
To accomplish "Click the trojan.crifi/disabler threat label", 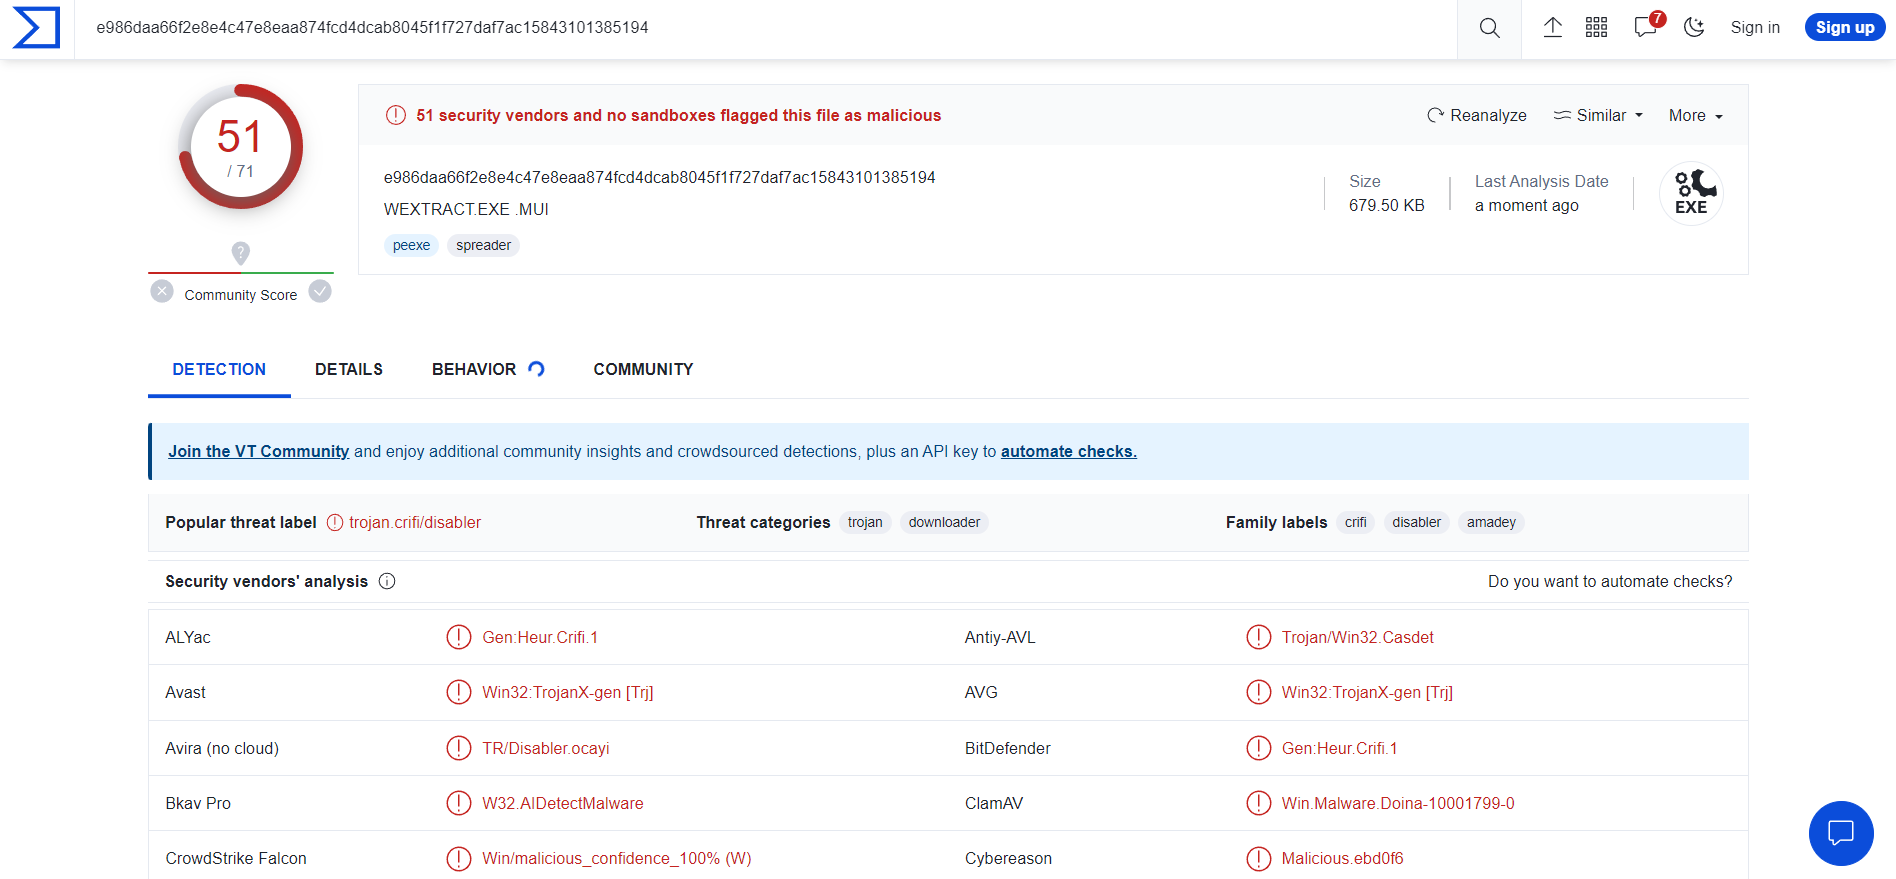I will [415, 522].
